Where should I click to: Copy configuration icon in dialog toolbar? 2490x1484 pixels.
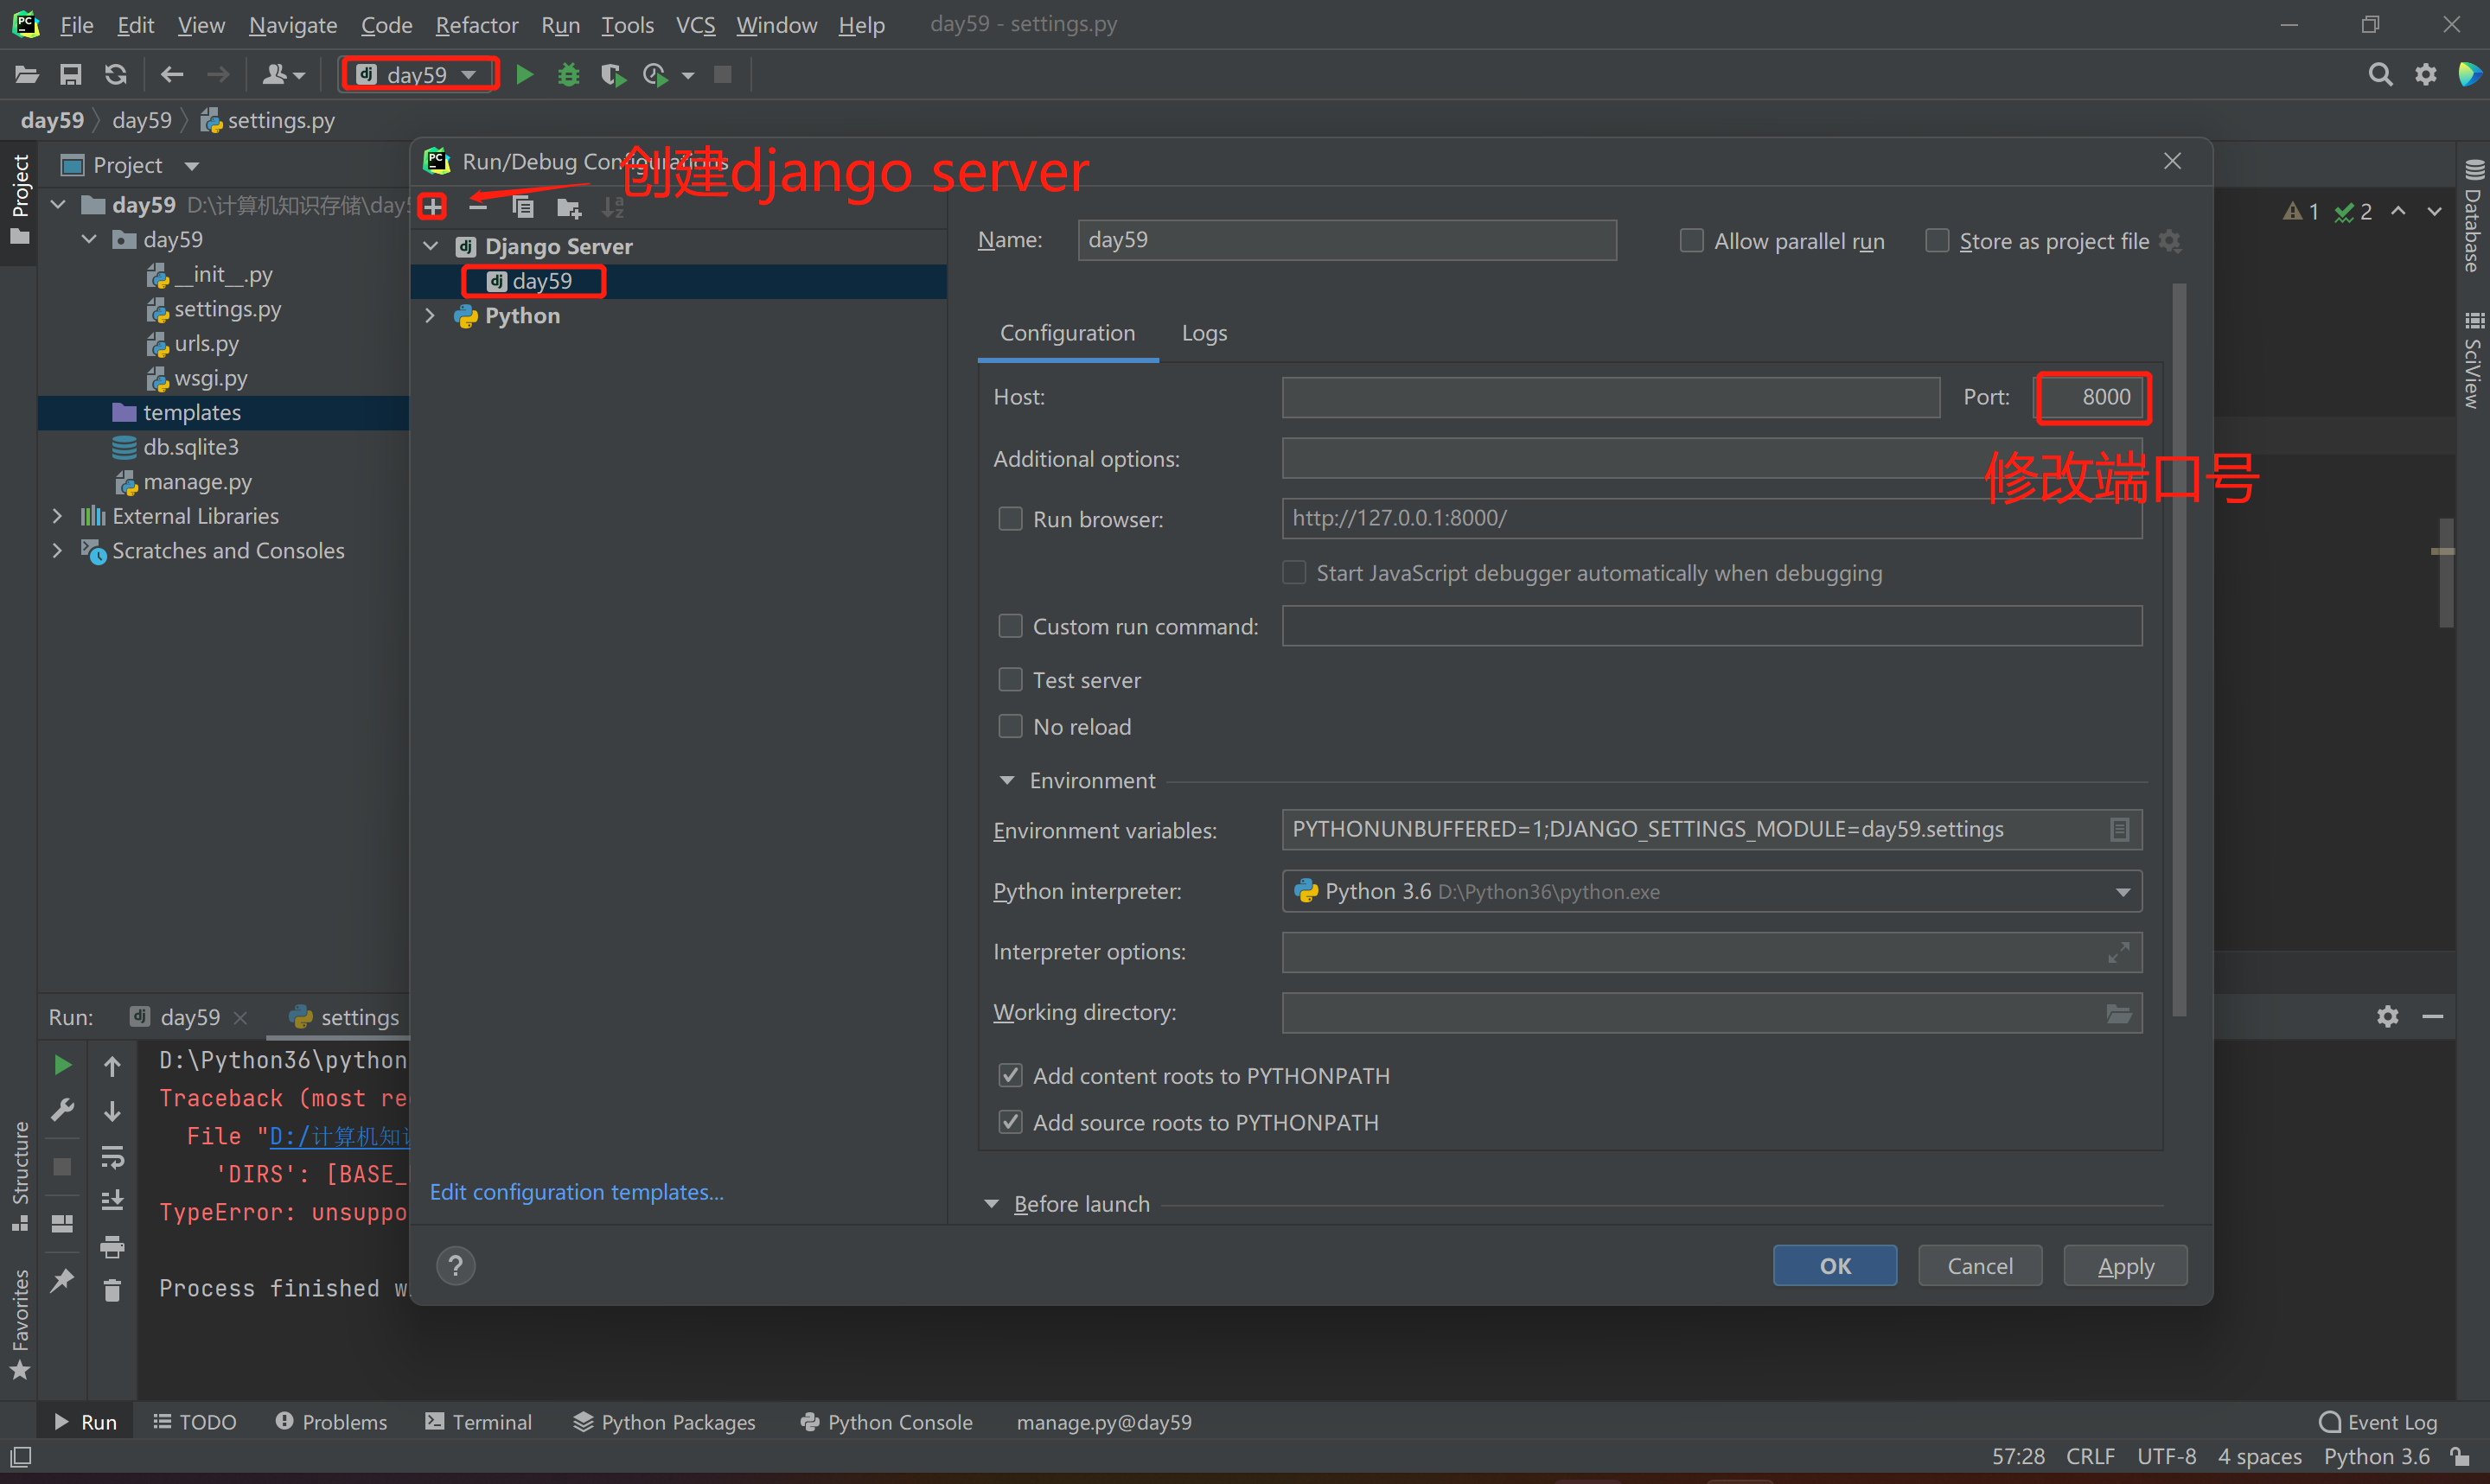[523, 207]
